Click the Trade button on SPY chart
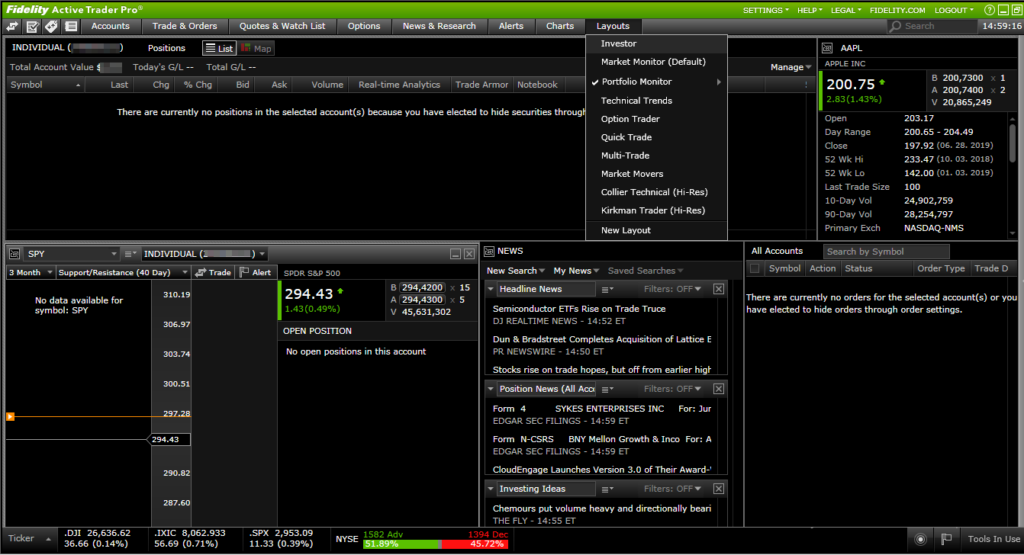Viewport: 1024px width, 555px height. 213,272
